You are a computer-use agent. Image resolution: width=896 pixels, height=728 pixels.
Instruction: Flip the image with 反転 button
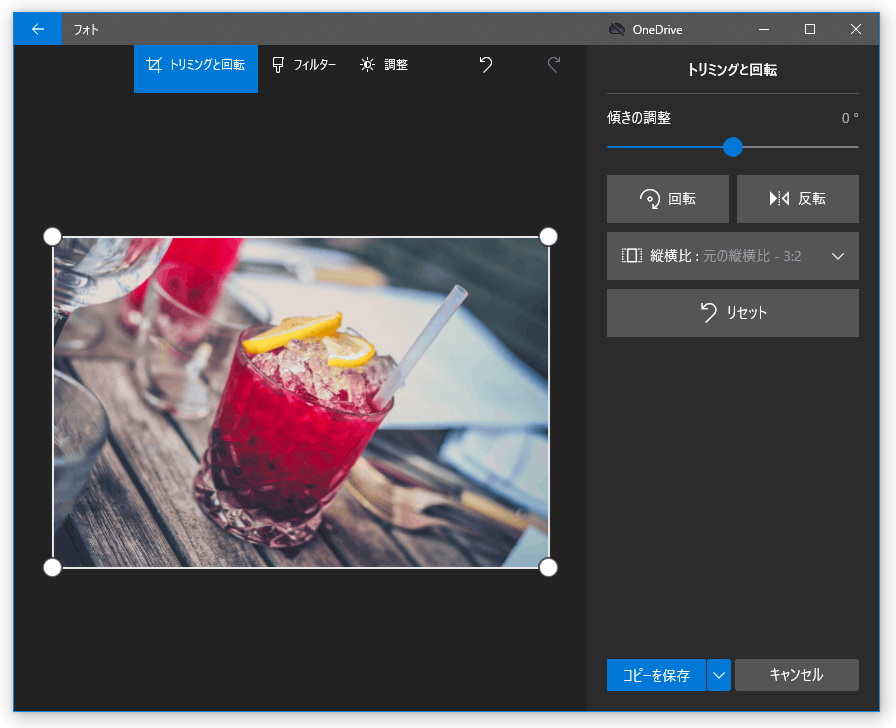click(798, 199)
